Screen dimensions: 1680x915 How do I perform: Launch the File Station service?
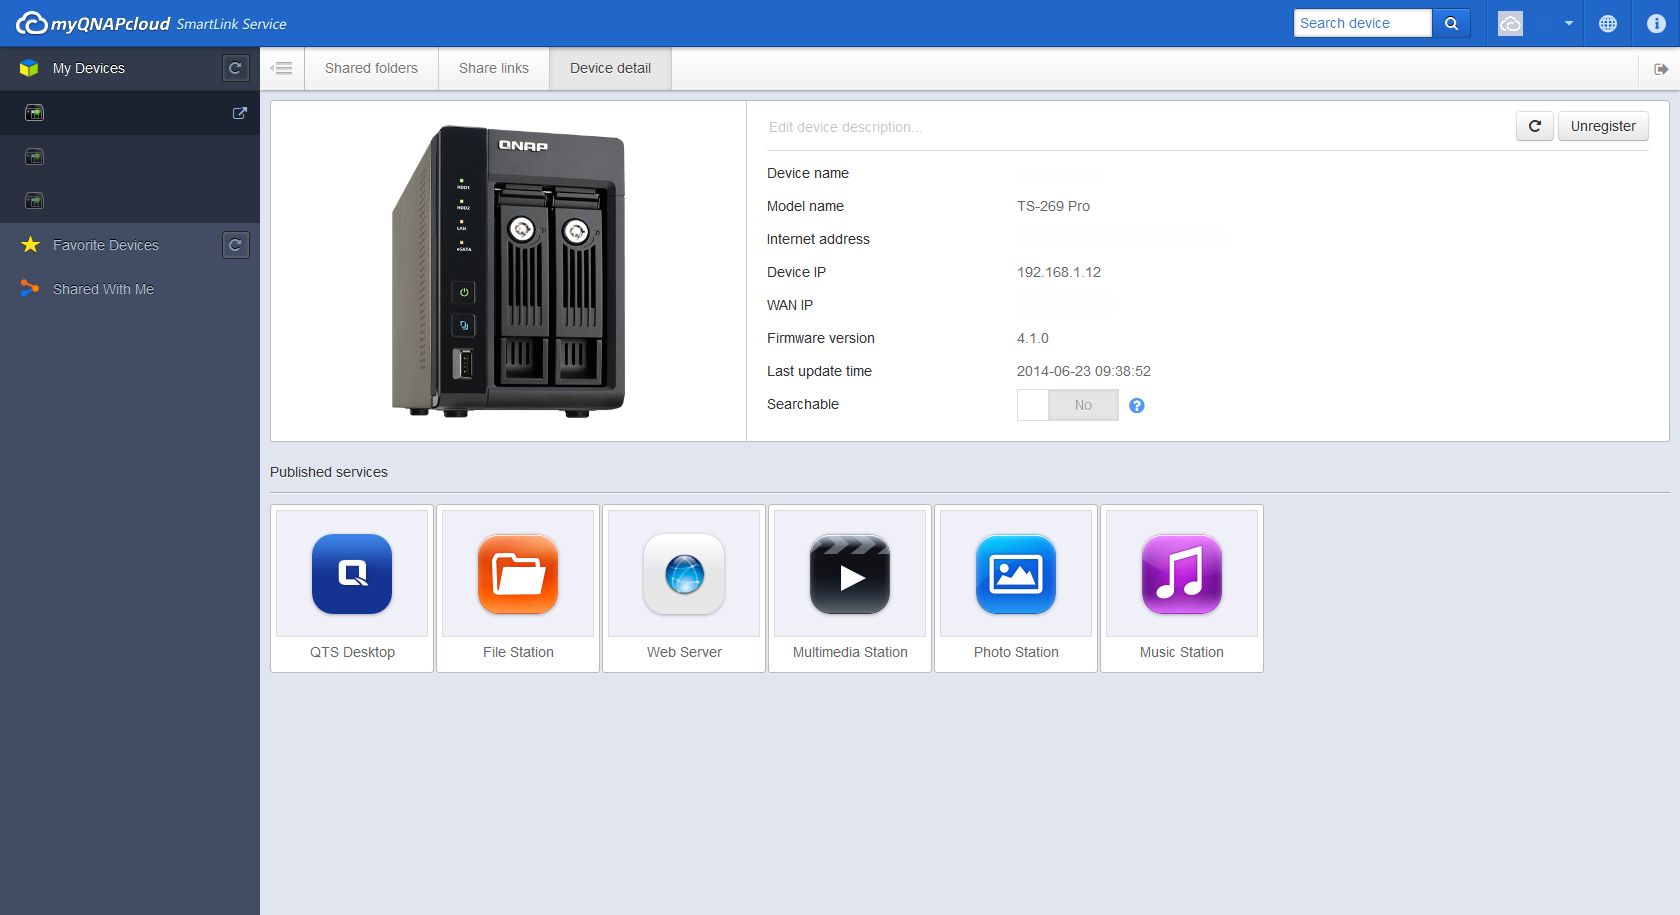point(518,588)
